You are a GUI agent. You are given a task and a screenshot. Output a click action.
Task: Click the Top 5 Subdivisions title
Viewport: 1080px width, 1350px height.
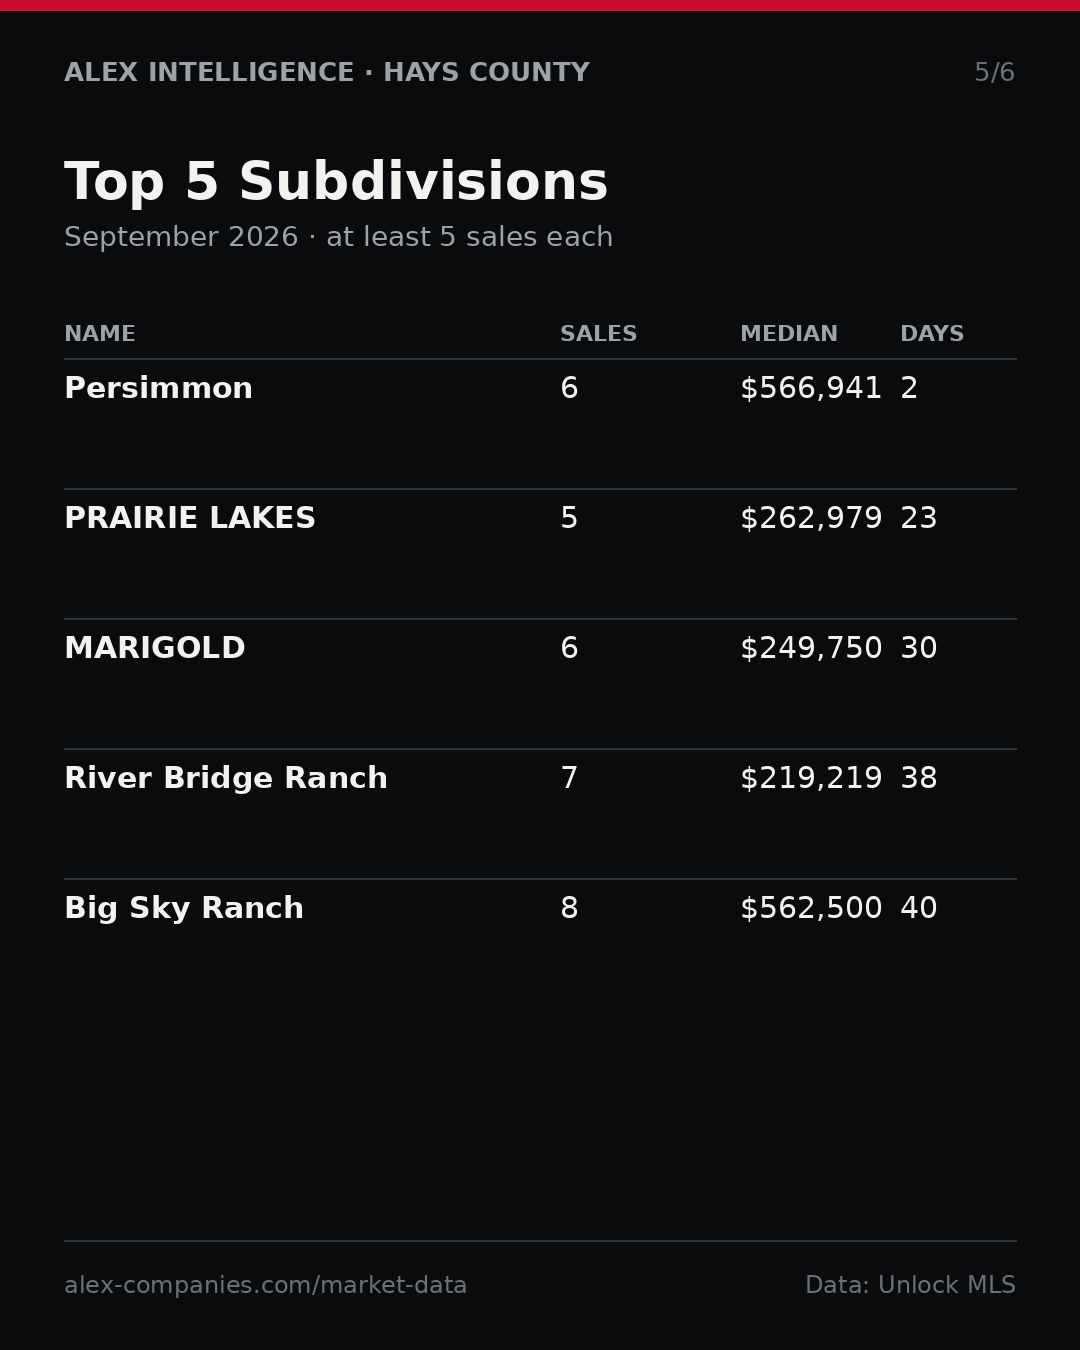[336, 183]
